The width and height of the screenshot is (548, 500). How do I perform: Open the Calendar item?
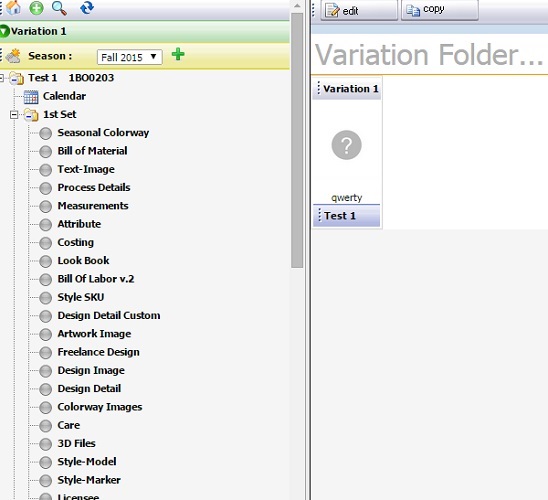point(64,96)
